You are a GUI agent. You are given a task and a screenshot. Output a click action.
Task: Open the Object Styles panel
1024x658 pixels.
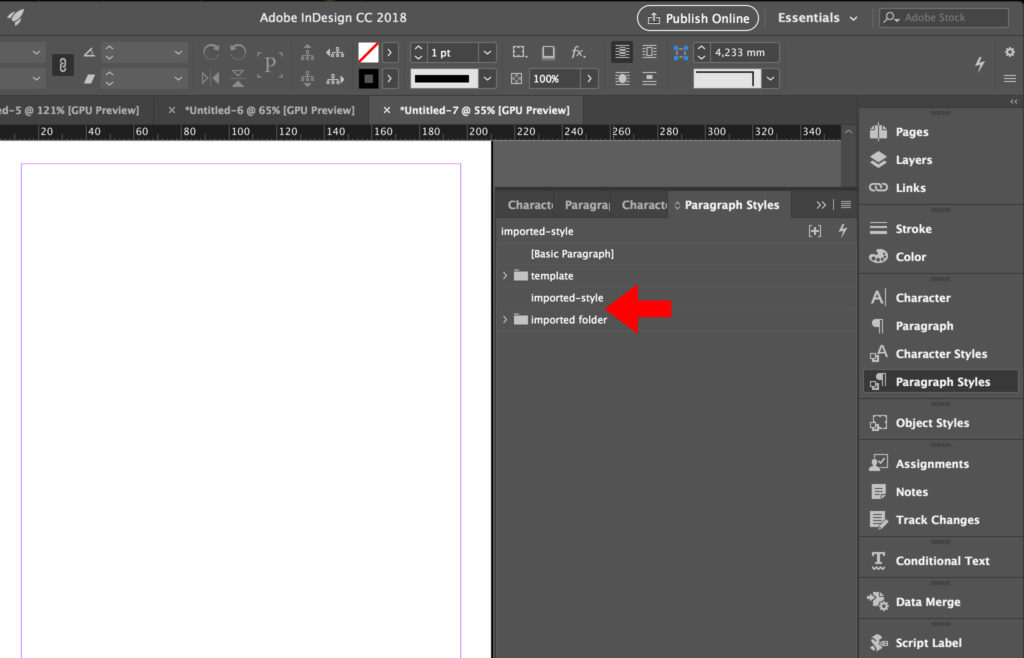(x=936, y=422)
